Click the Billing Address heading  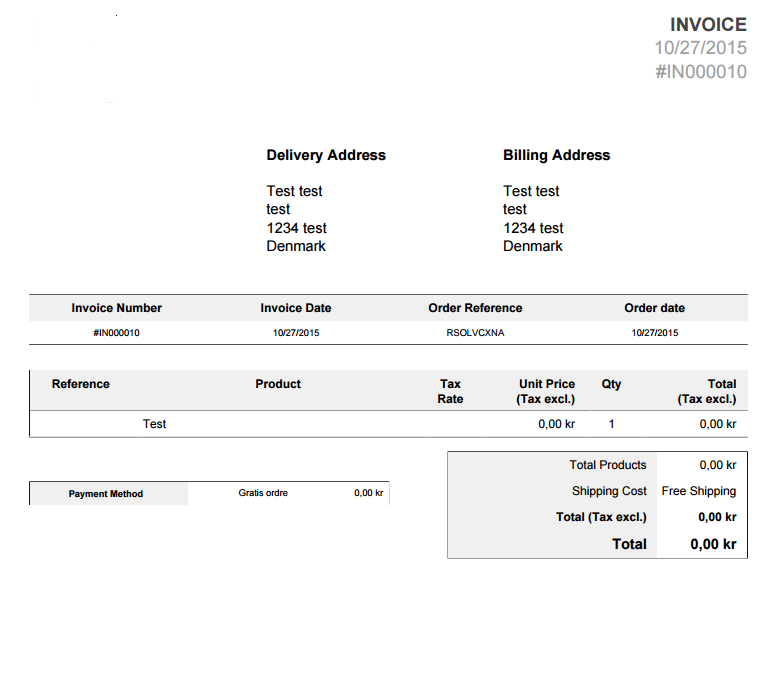point(556,155)
